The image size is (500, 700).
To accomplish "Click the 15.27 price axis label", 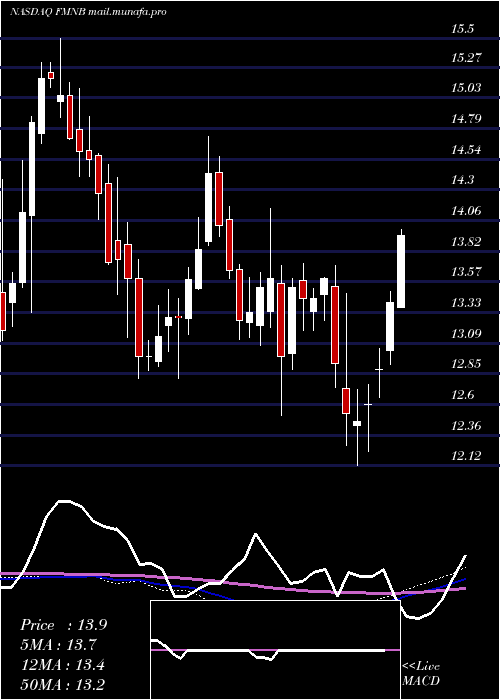I will click(x=467, y=58).
